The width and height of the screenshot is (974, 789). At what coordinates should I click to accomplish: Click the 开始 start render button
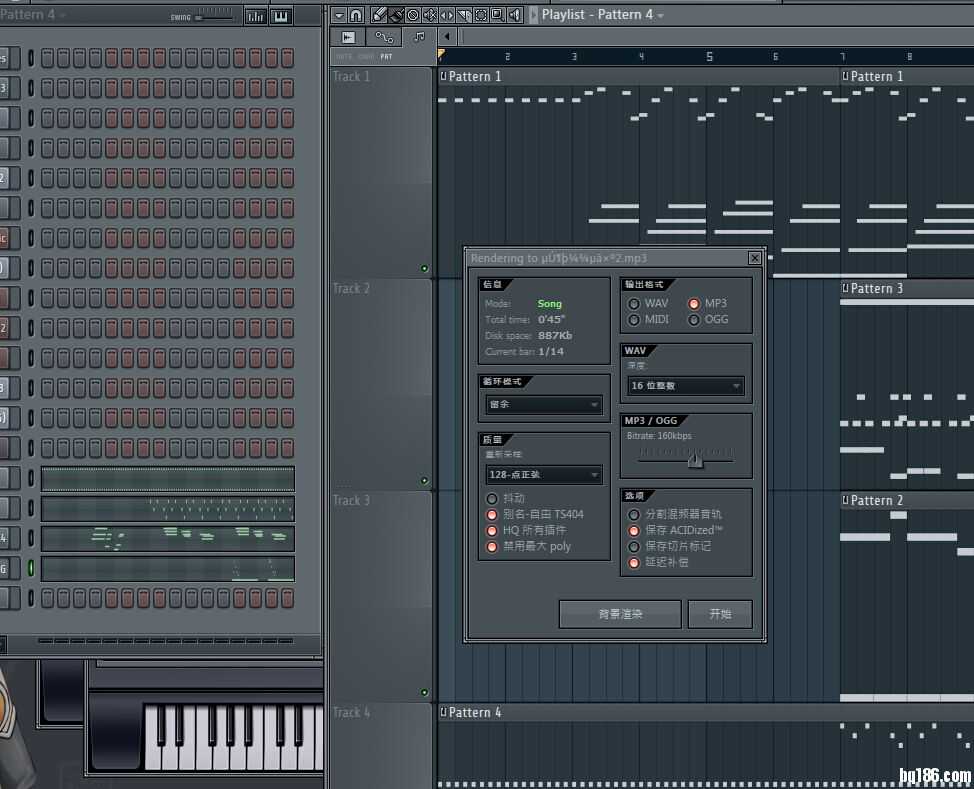click(x=720, y=614)
